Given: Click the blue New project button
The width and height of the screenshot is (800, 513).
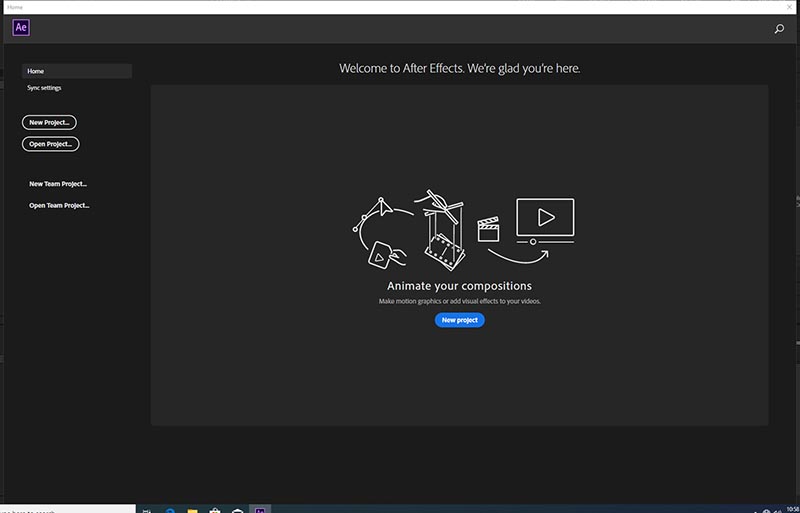Looking at the screenshot, I should coord(460,320).
